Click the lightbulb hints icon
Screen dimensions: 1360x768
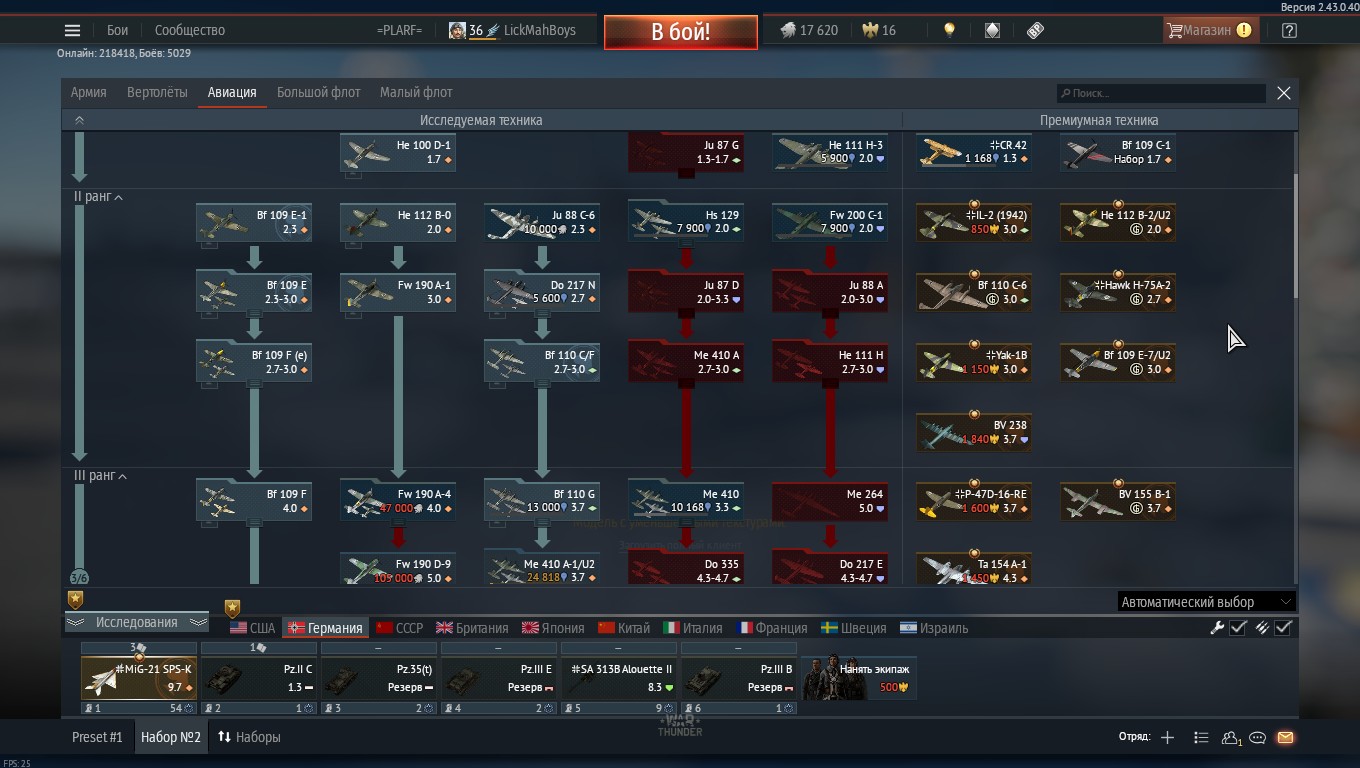949,30
